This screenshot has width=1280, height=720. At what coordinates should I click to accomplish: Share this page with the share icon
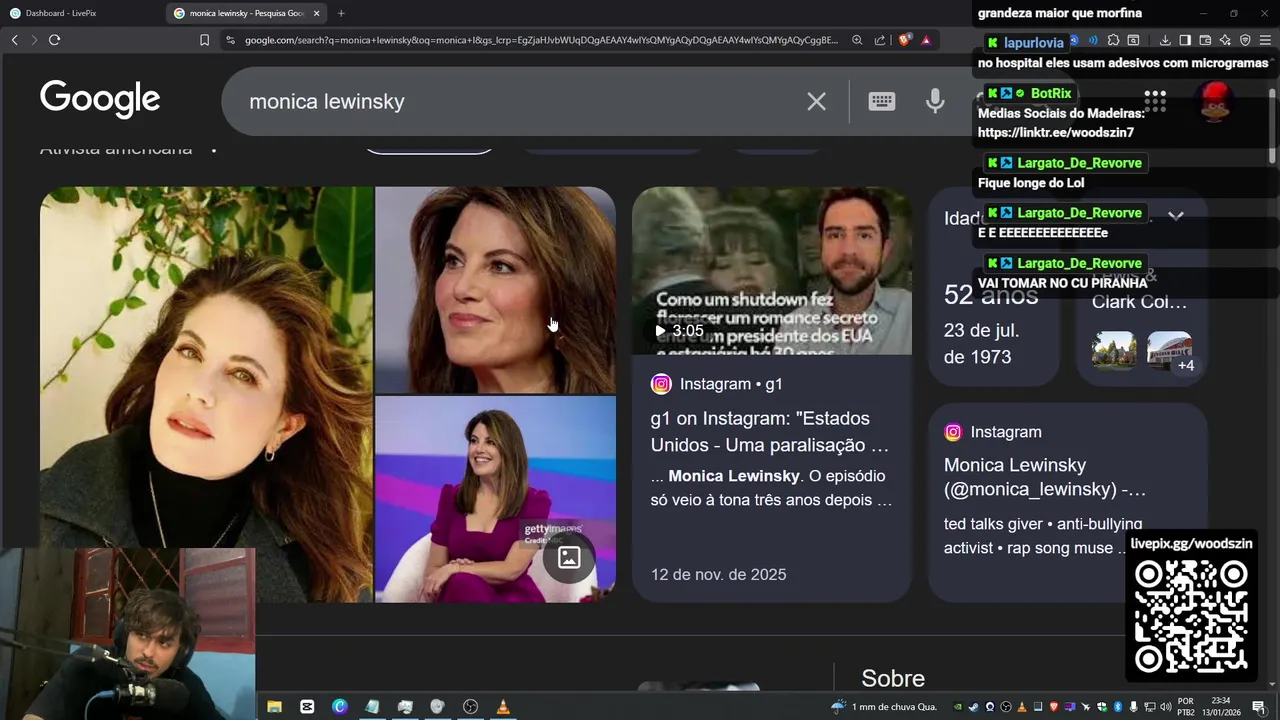(880, 40)
